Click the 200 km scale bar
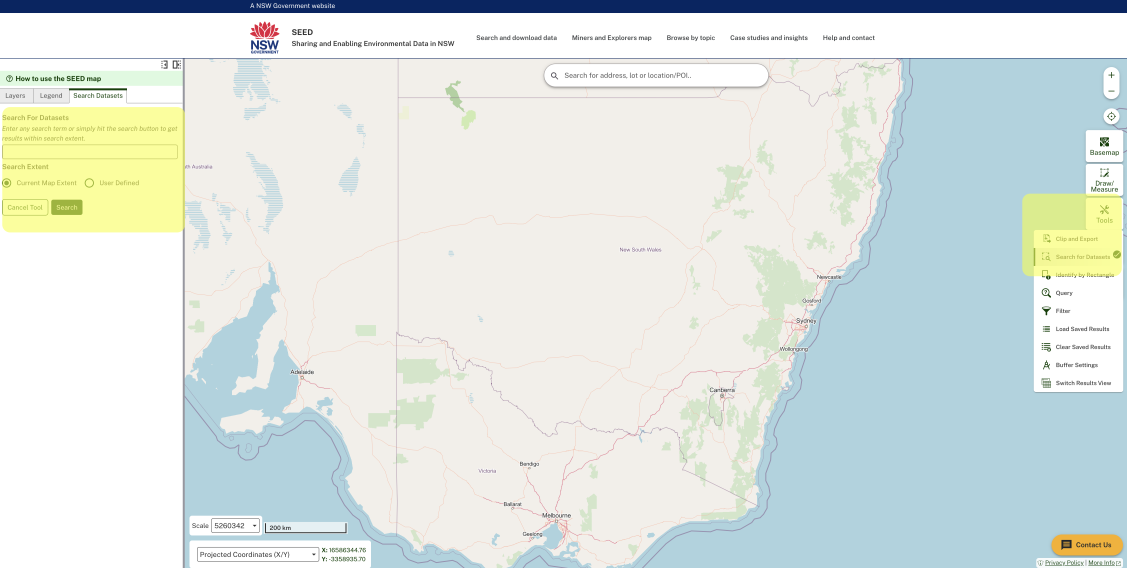 pos(305,528)
